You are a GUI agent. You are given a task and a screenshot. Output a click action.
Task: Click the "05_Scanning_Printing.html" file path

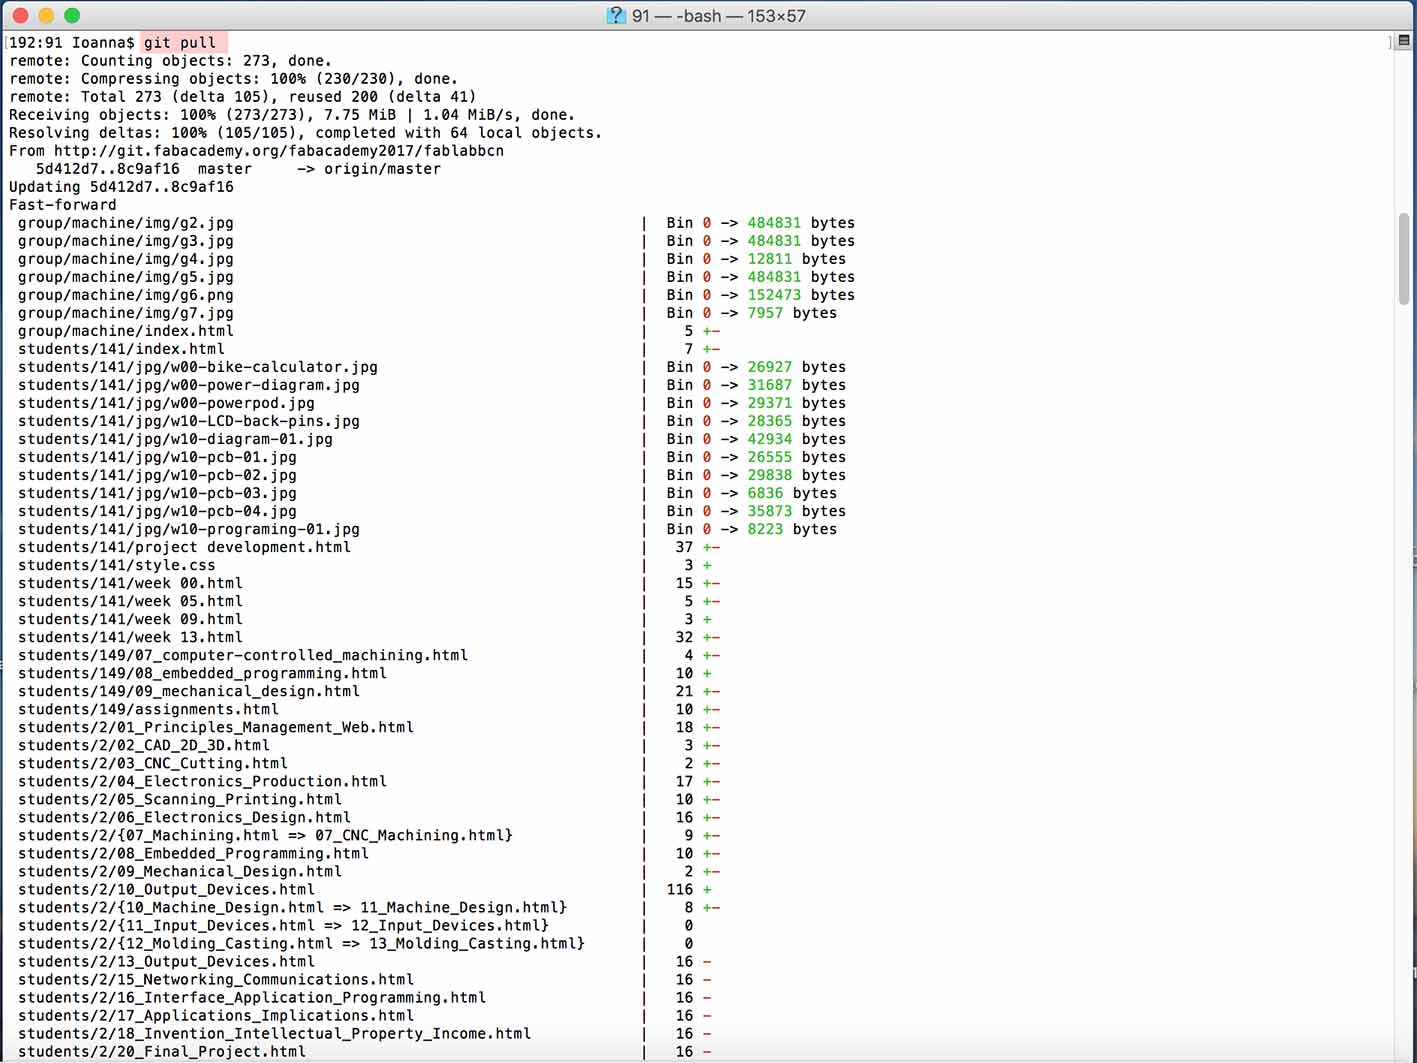pyautogui.click(x=180, y=798)
